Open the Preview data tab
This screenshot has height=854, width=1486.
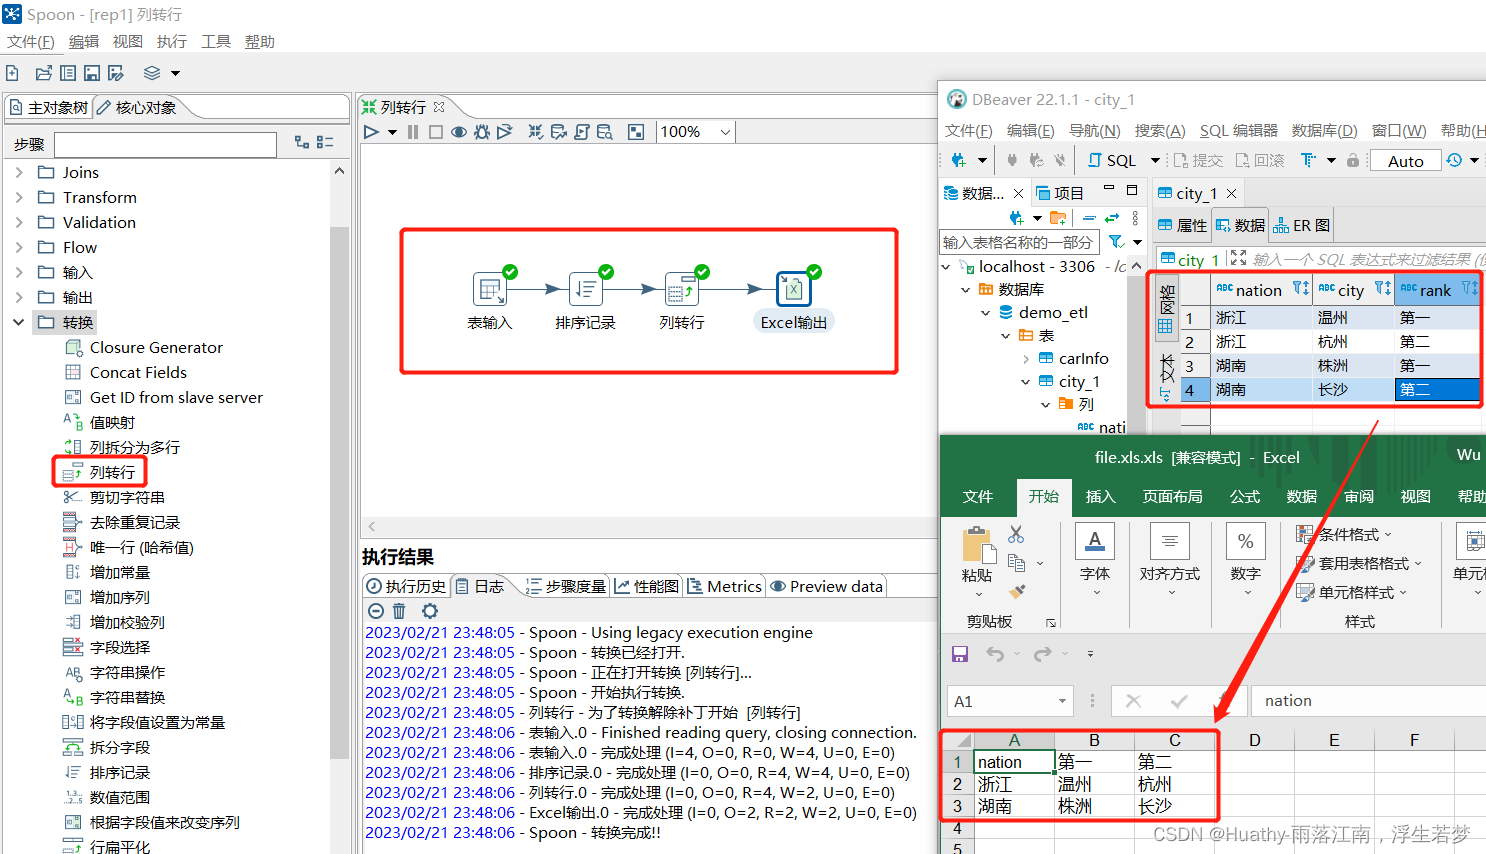827,587
